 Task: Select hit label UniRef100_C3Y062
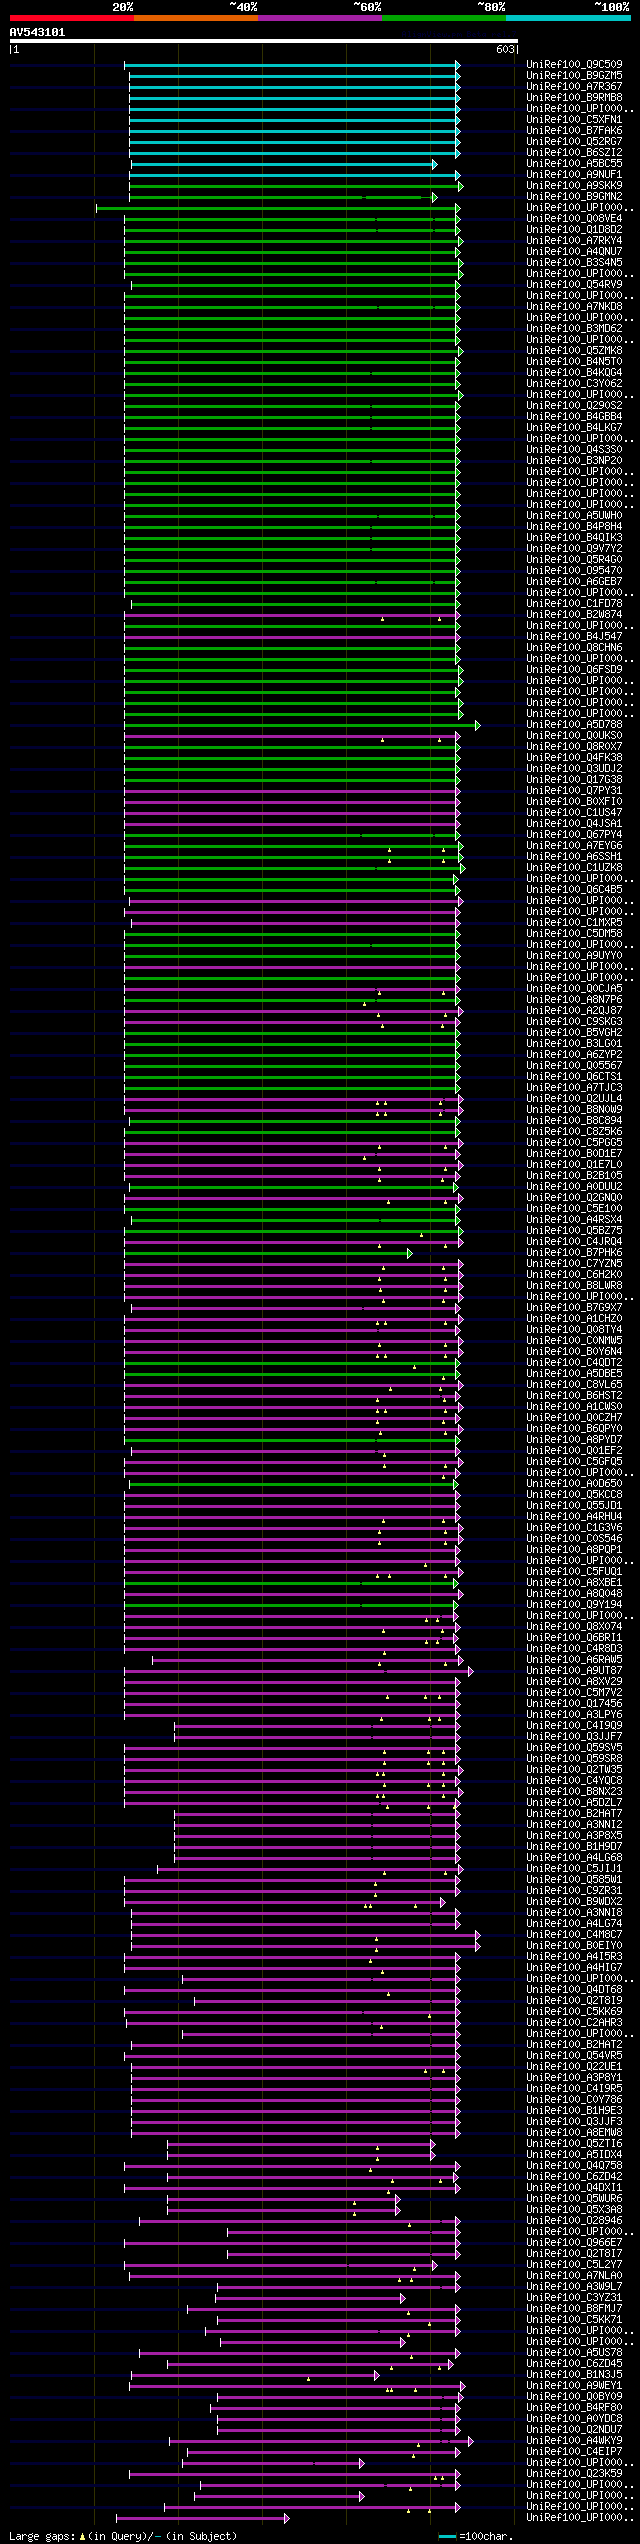click(x=574, y=384)
